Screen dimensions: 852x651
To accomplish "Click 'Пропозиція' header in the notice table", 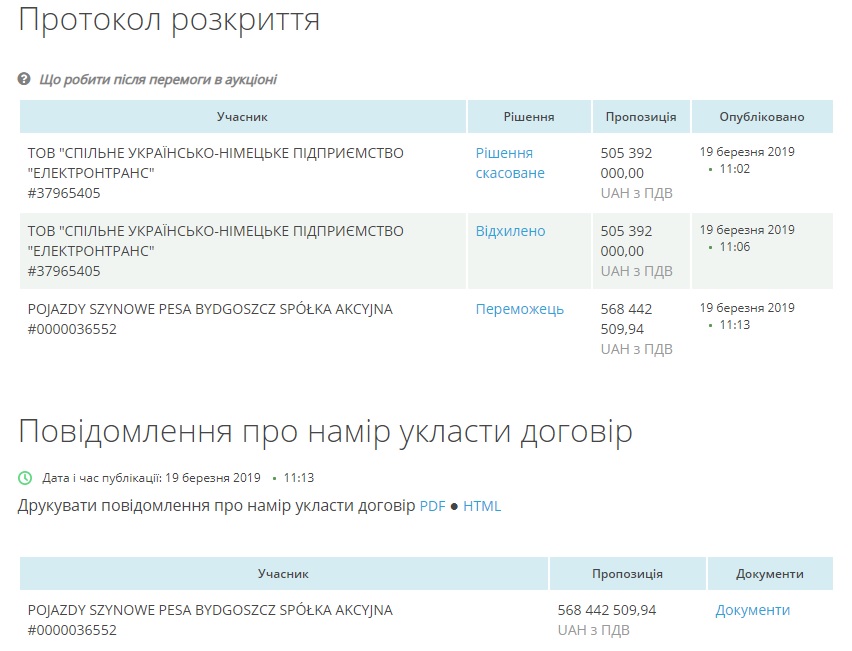I will point(628,574).
